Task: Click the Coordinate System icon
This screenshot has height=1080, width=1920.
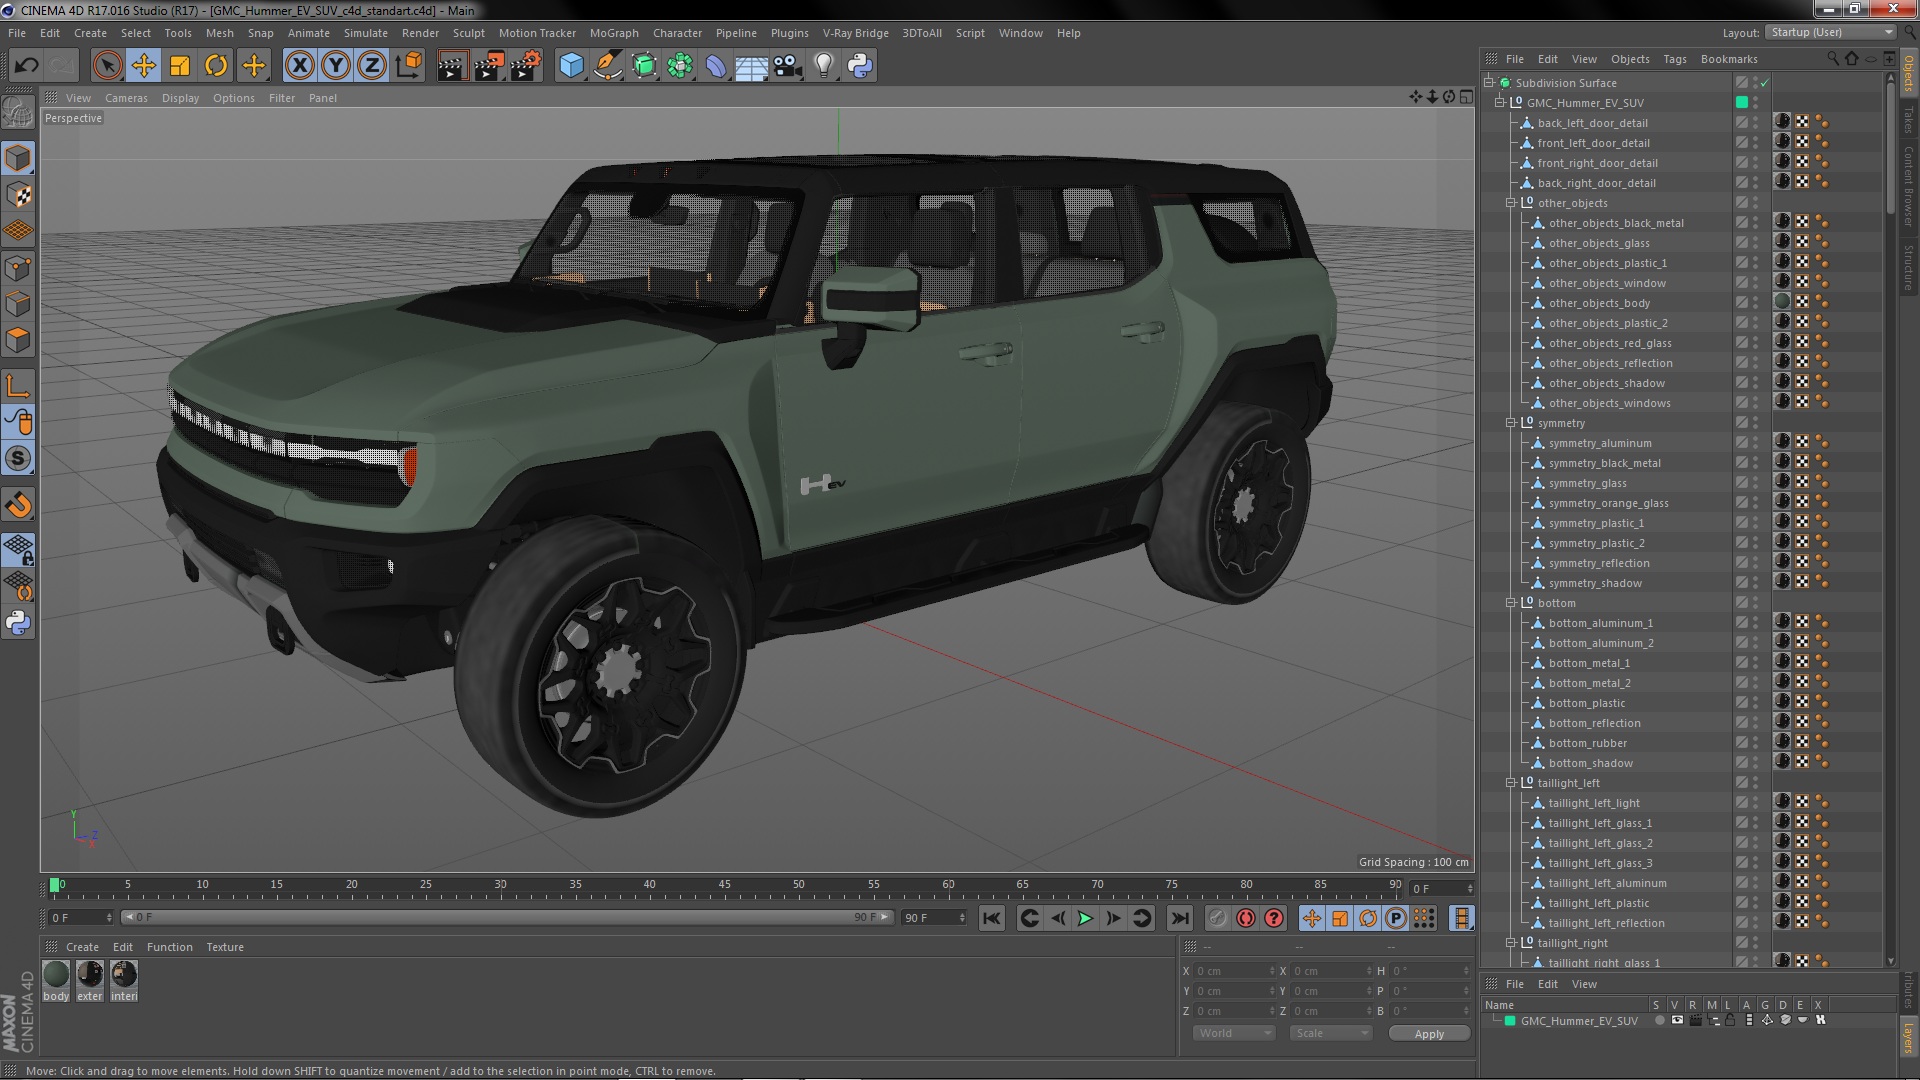Action: (x=409, y=66)
